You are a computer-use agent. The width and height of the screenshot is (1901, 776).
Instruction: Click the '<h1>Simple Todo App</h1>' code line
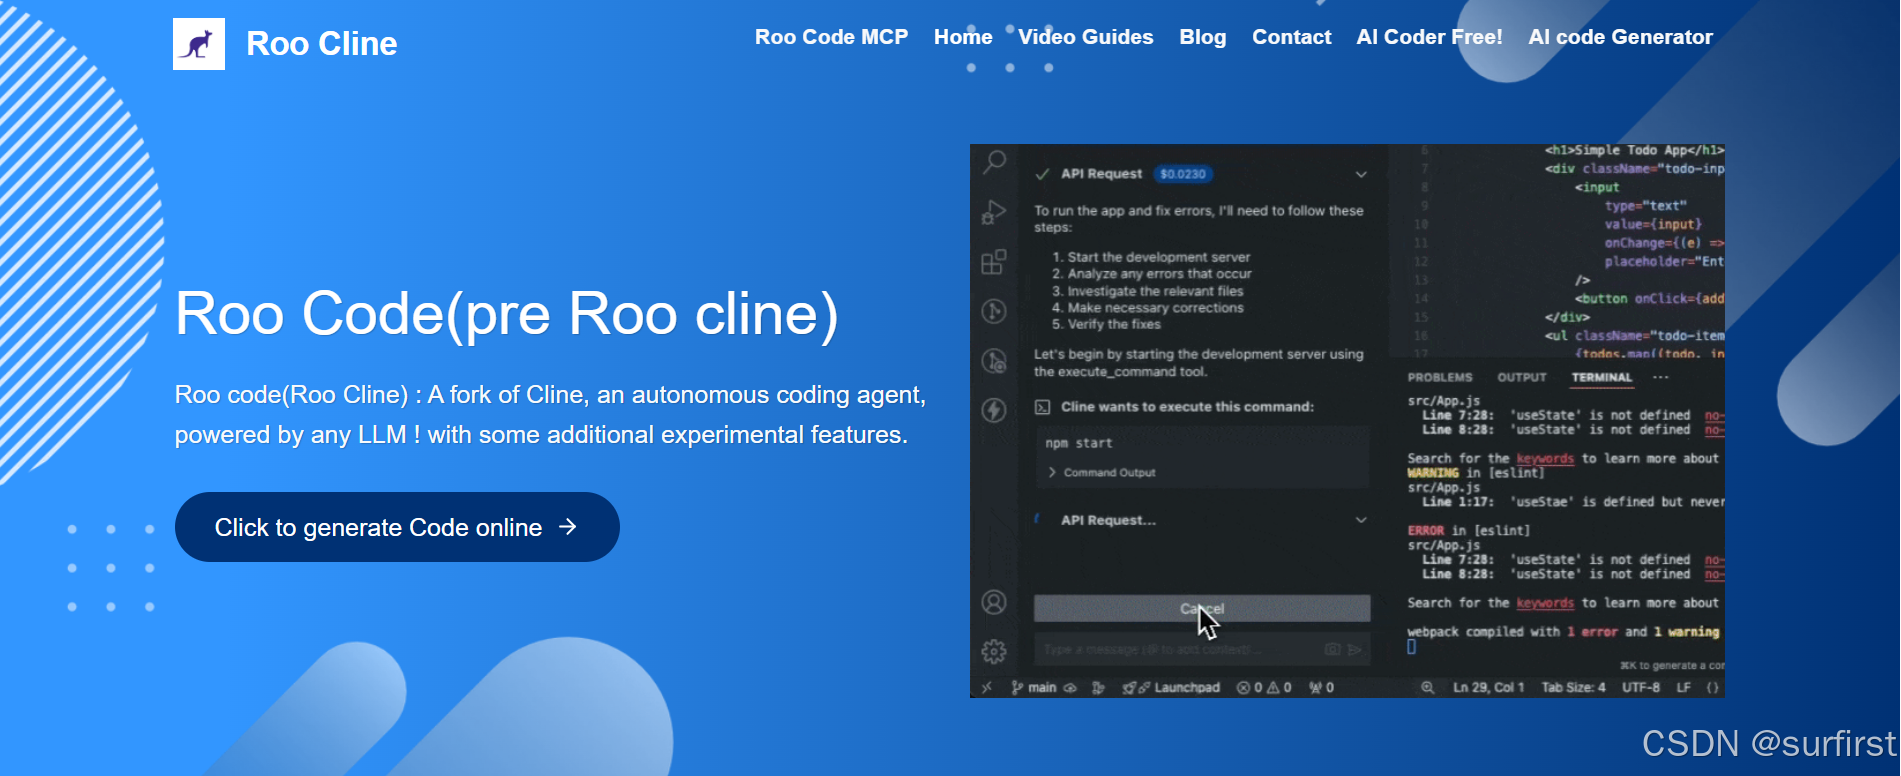pyautogui.click(x=1634, y=151)
